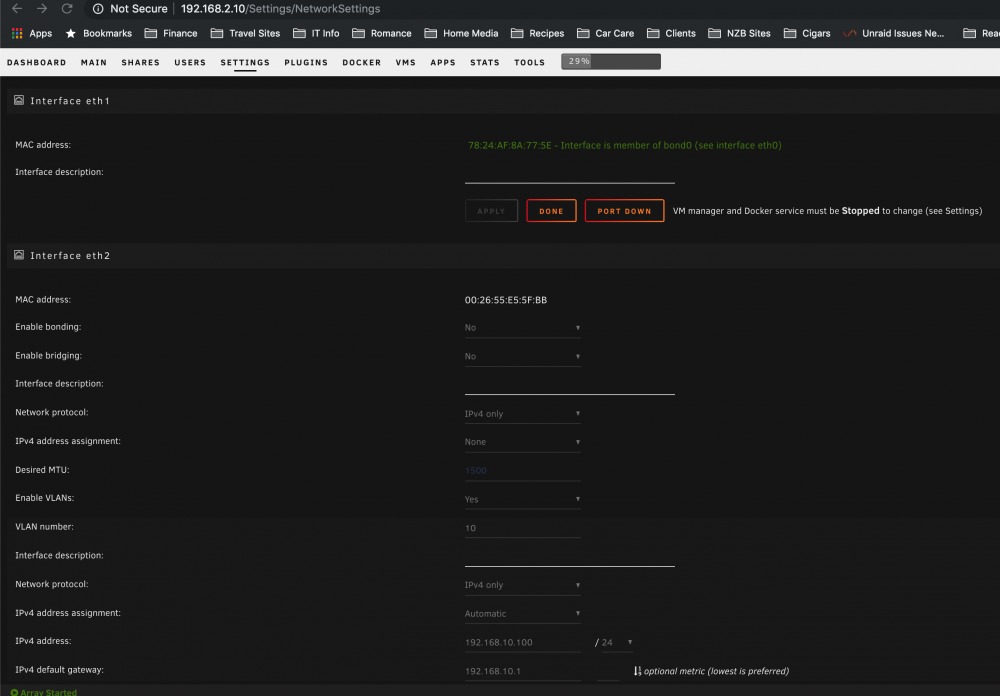Select the Settings tab
Image resolution: width=1000 pixels, height=696 pixels.
[x=245, y=63]
